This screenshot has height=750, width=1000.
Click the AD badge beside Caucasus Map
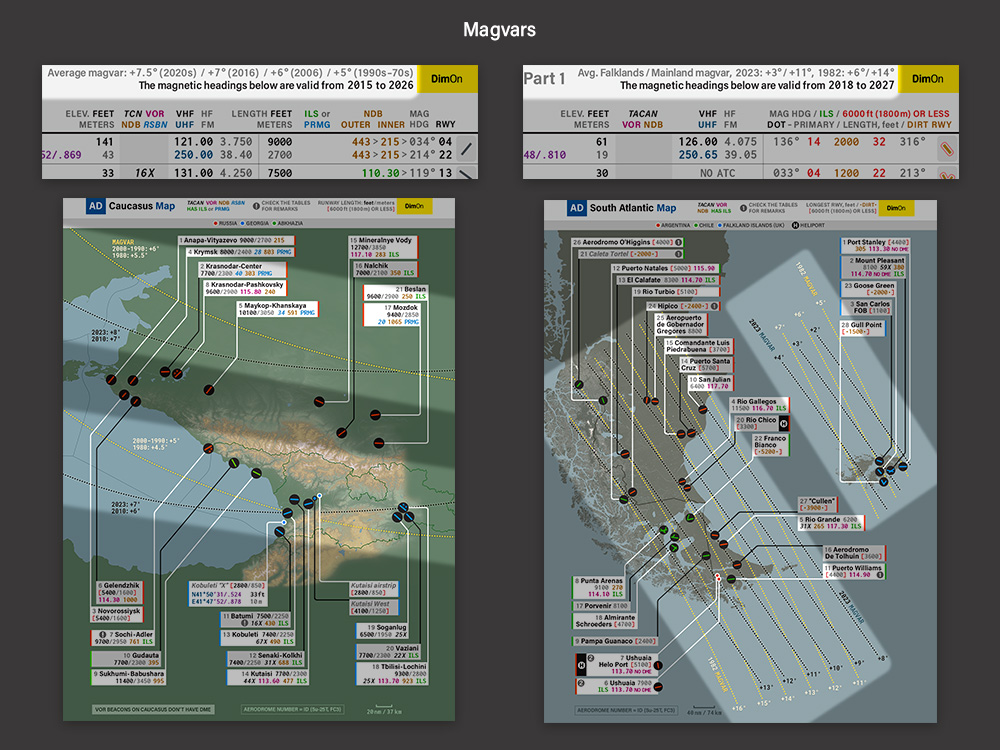96,206
